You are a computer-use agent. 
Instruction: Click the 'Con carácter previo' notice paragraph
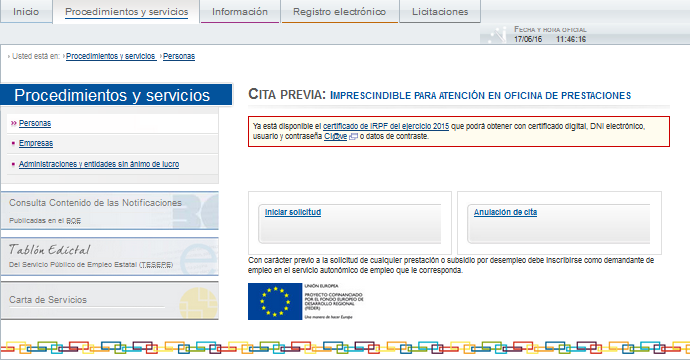click(451, 265)
